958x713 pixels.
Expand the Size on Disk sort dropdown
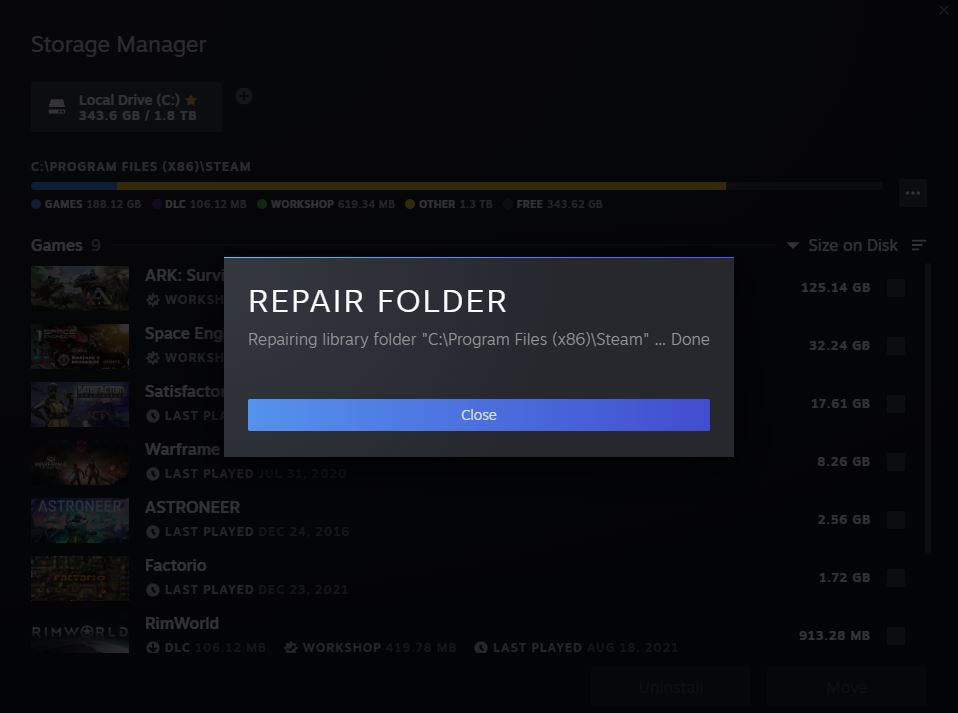tap(842, 246)
